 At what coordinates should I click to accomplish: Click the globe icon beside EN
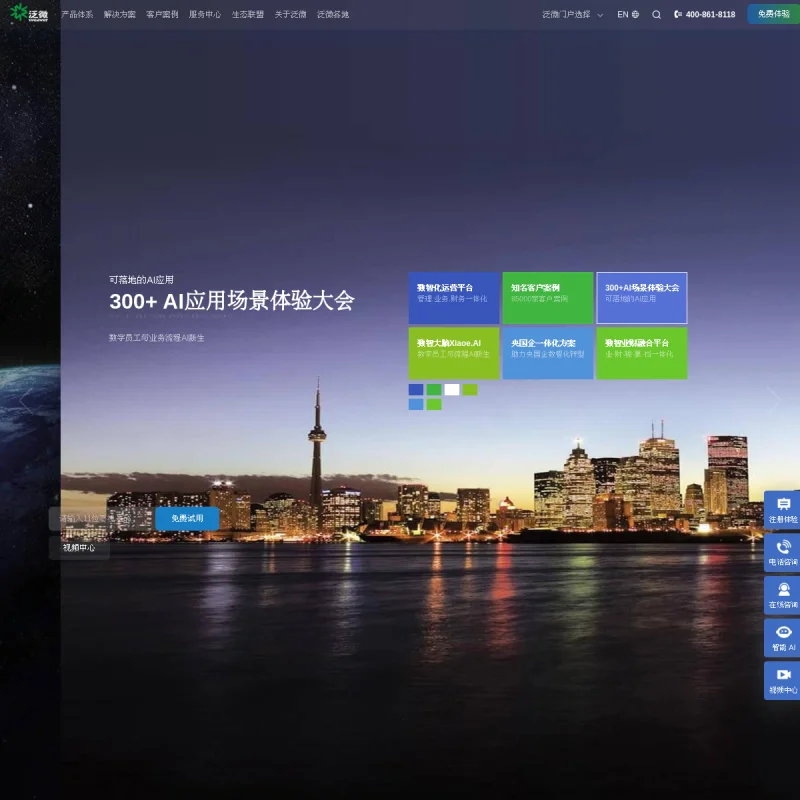click(x=635, y=14)
